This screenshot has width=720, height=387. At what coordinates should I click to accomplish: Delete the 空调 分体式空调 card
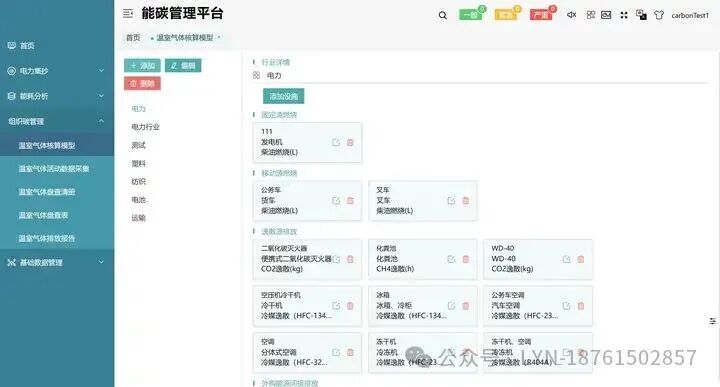click(350, 353)
